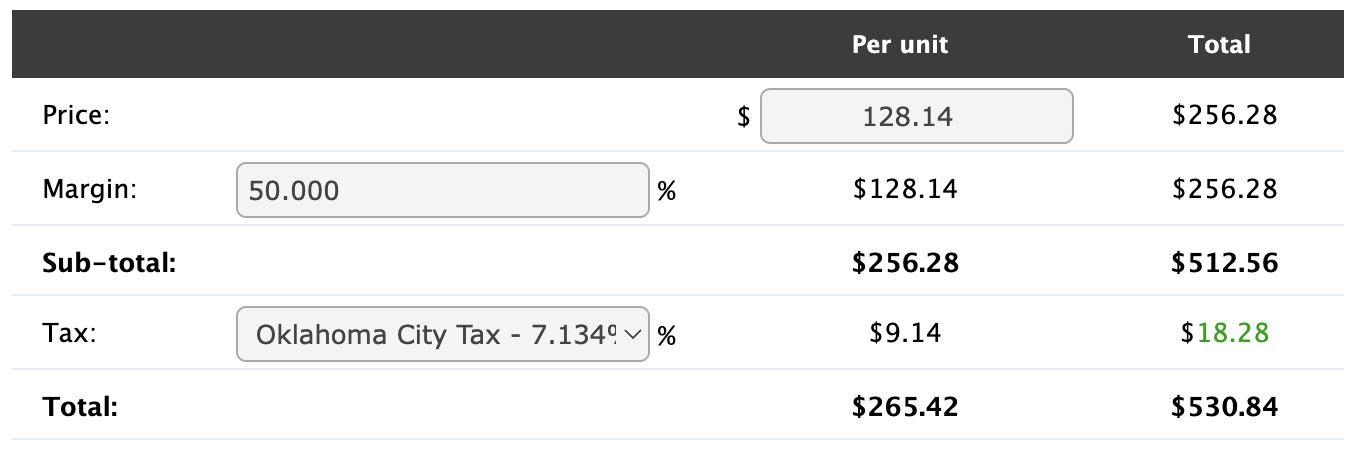Click the Tax dropdown chevron arrow
The height and width of the screenshot is (458, 1352).
(632, 334)
